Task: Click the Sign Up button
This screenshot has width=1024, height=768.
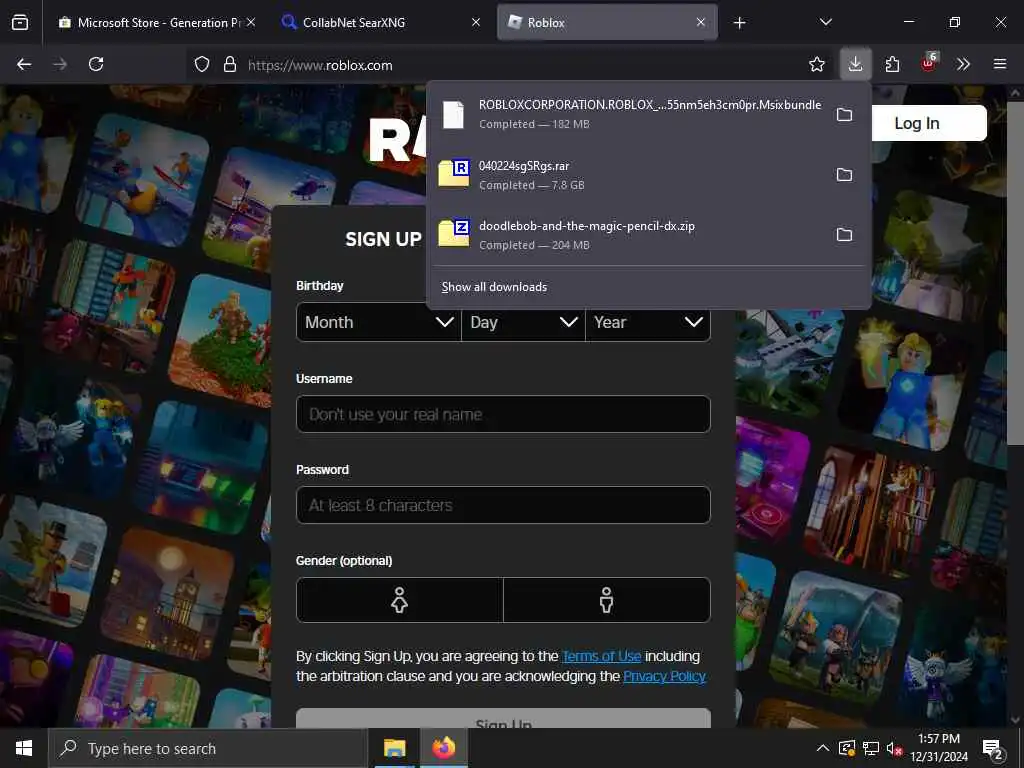Action: click(503, 719)
